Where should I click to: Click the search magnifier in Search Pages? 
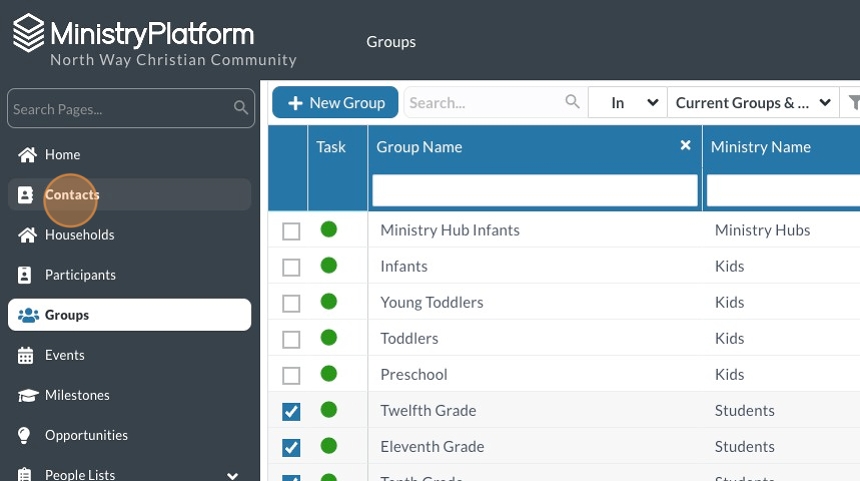tap(241, 108)
